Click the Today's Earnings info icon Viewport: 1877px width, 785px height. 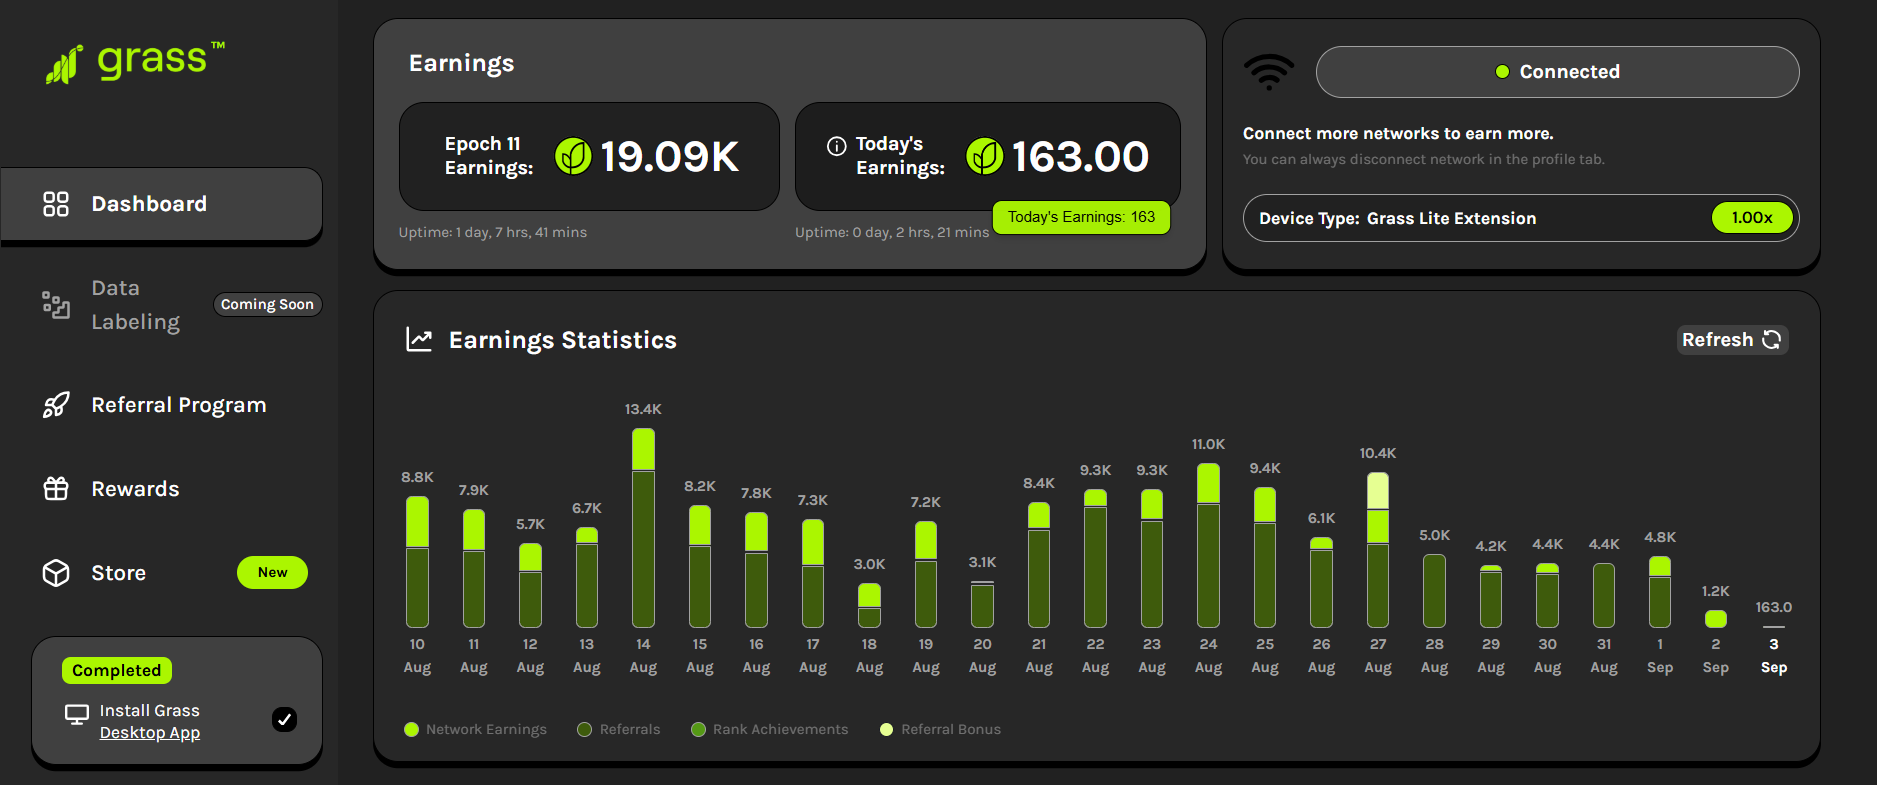coord(836,146)
